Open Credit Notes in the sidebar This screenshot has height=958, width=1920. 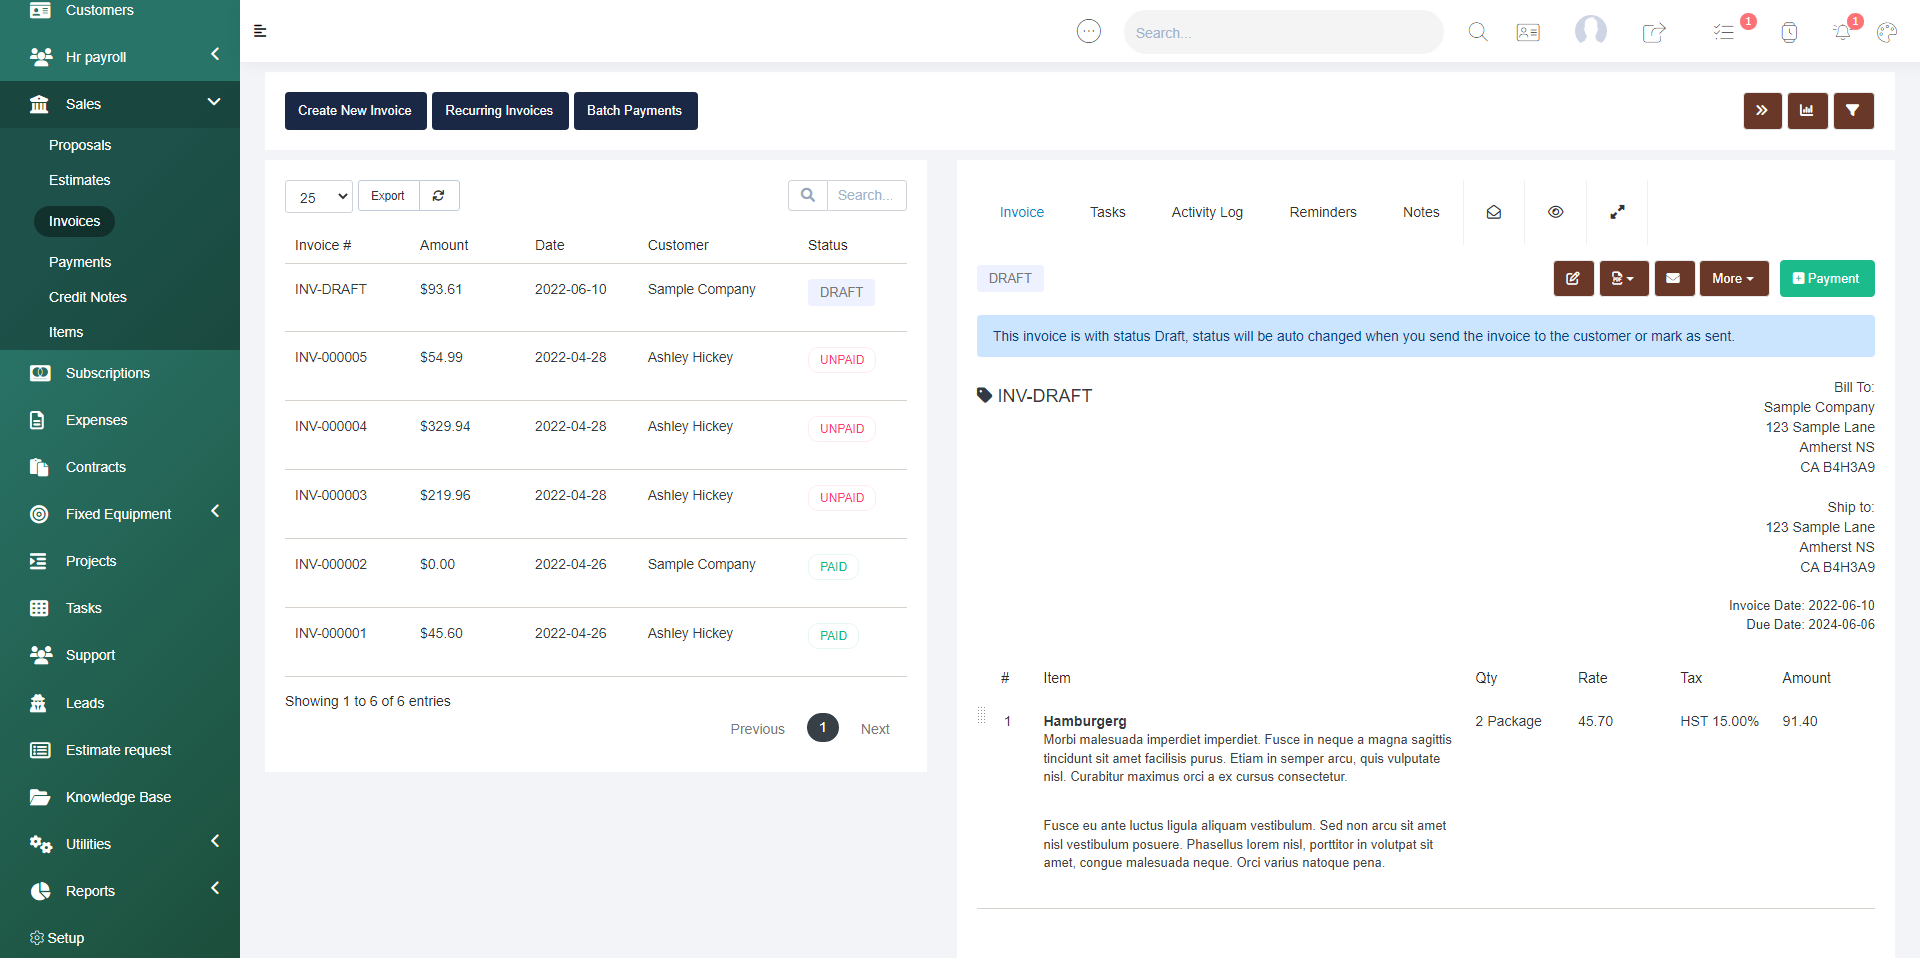point(88,297)
